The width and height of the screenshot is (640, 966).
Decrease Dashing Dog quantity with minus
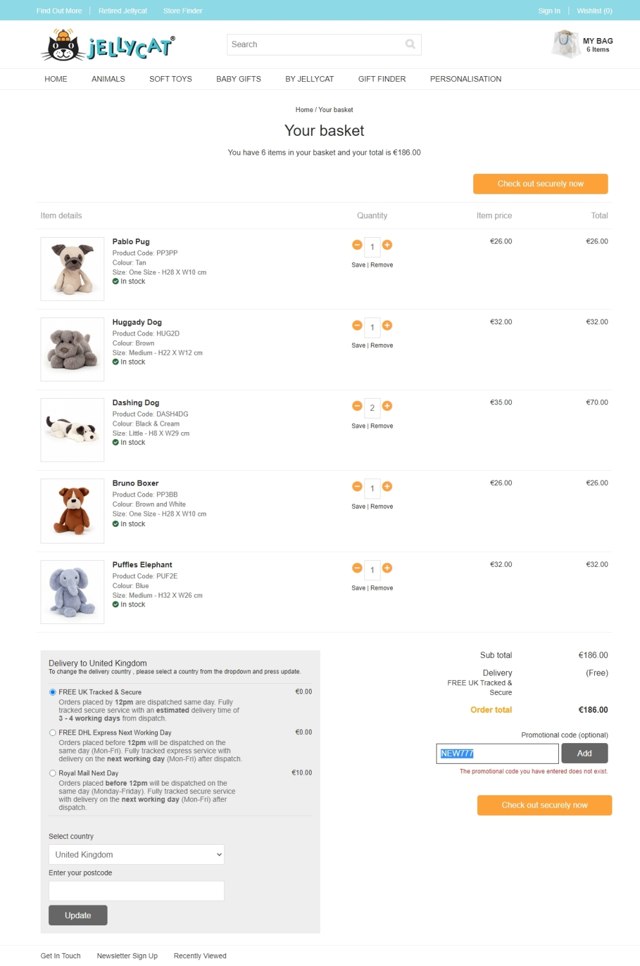357,406
